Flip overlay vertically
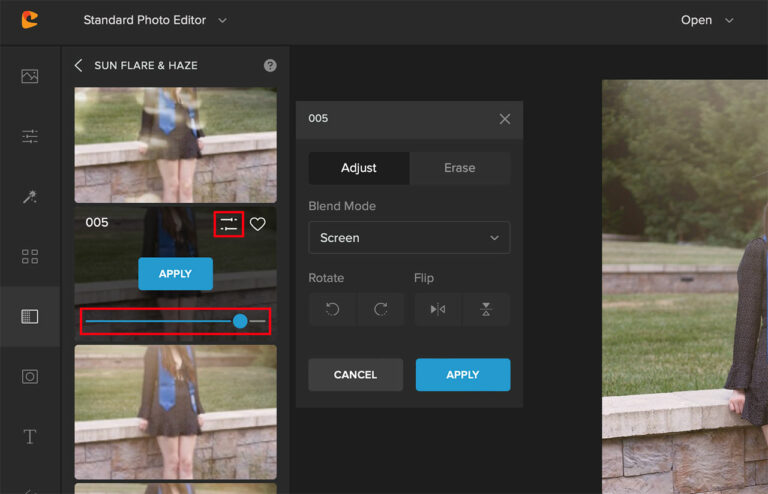Image resolution: width=768 pixels, height=494 pixels. coord(486,309)
